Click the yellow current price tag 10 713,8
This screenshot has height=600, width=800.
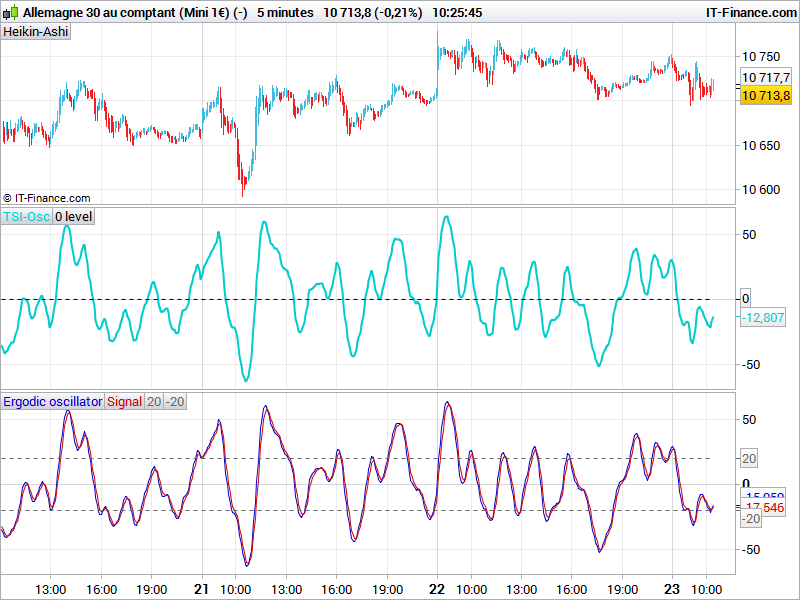(x=766, y=95)
